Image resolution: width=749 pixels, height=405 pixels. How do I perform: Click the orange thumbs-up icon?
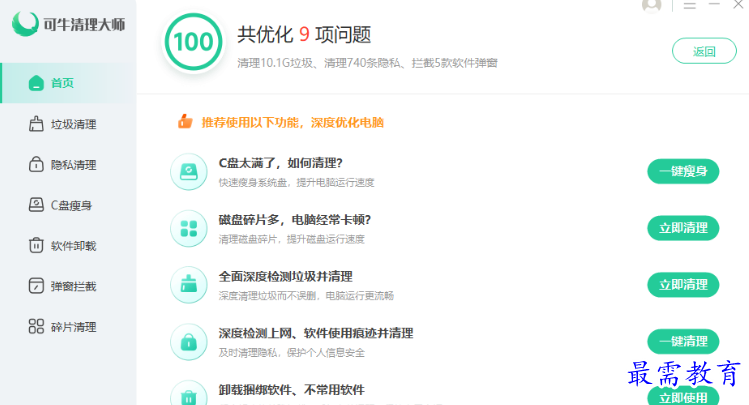pos(185,122)
